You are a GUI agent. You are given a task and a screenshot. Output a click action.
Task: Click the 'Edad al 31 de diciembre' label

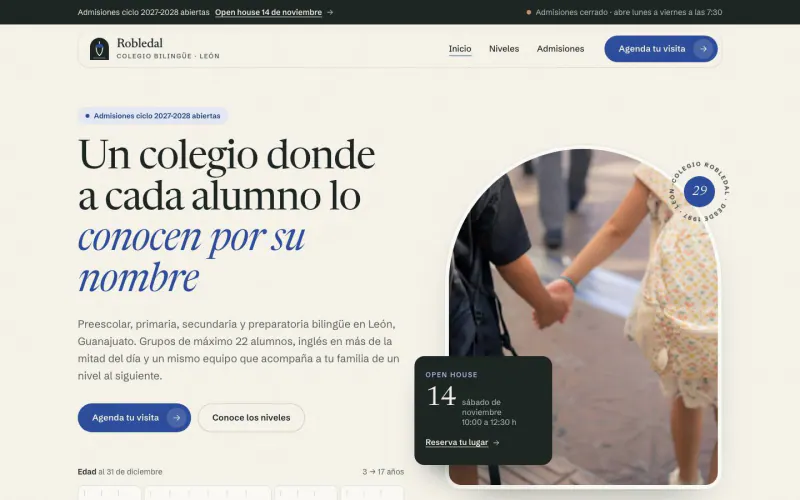point(120,472)
